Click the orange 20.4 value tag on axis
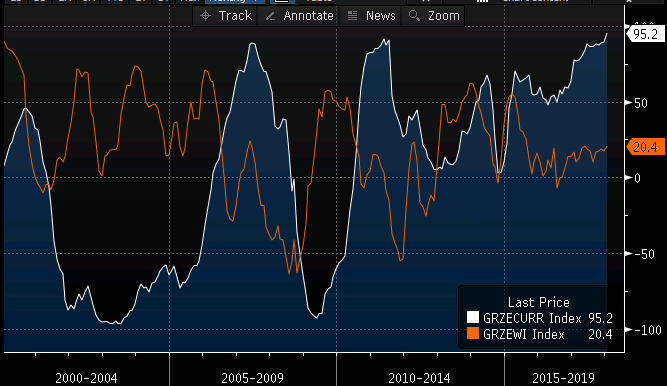 [x=645, y=147]
